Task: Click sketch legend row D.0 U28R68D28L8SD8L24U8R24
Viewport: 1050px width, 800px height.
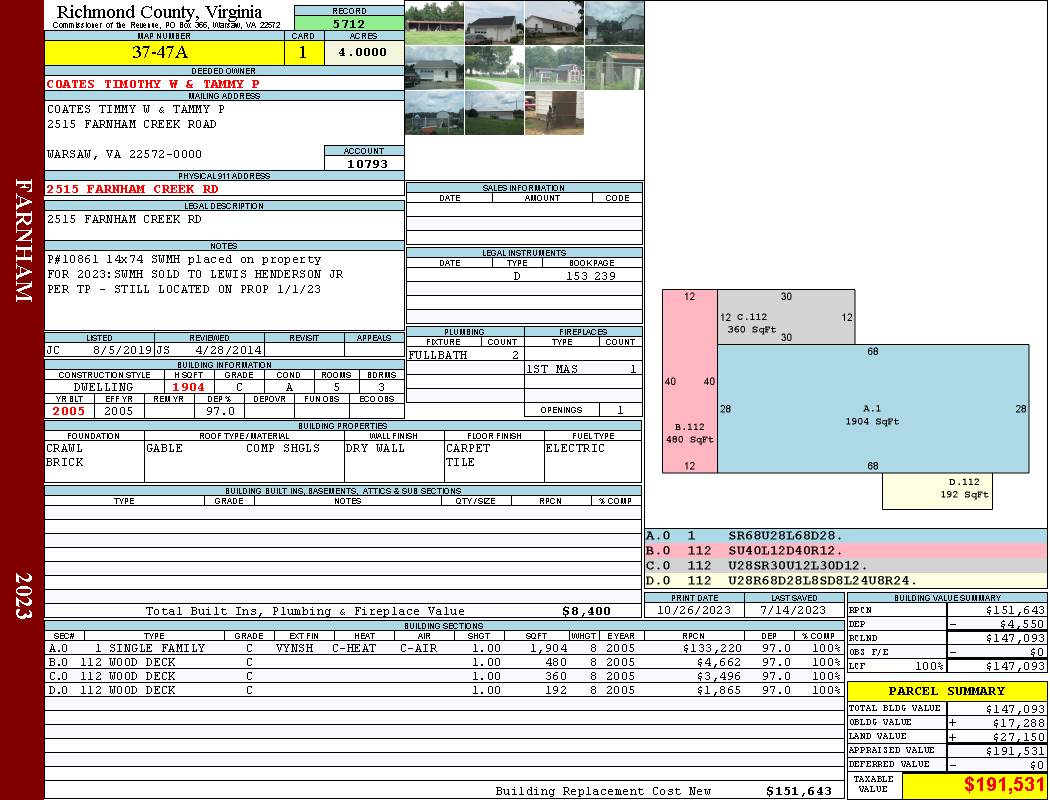Action: pos(846,580)
